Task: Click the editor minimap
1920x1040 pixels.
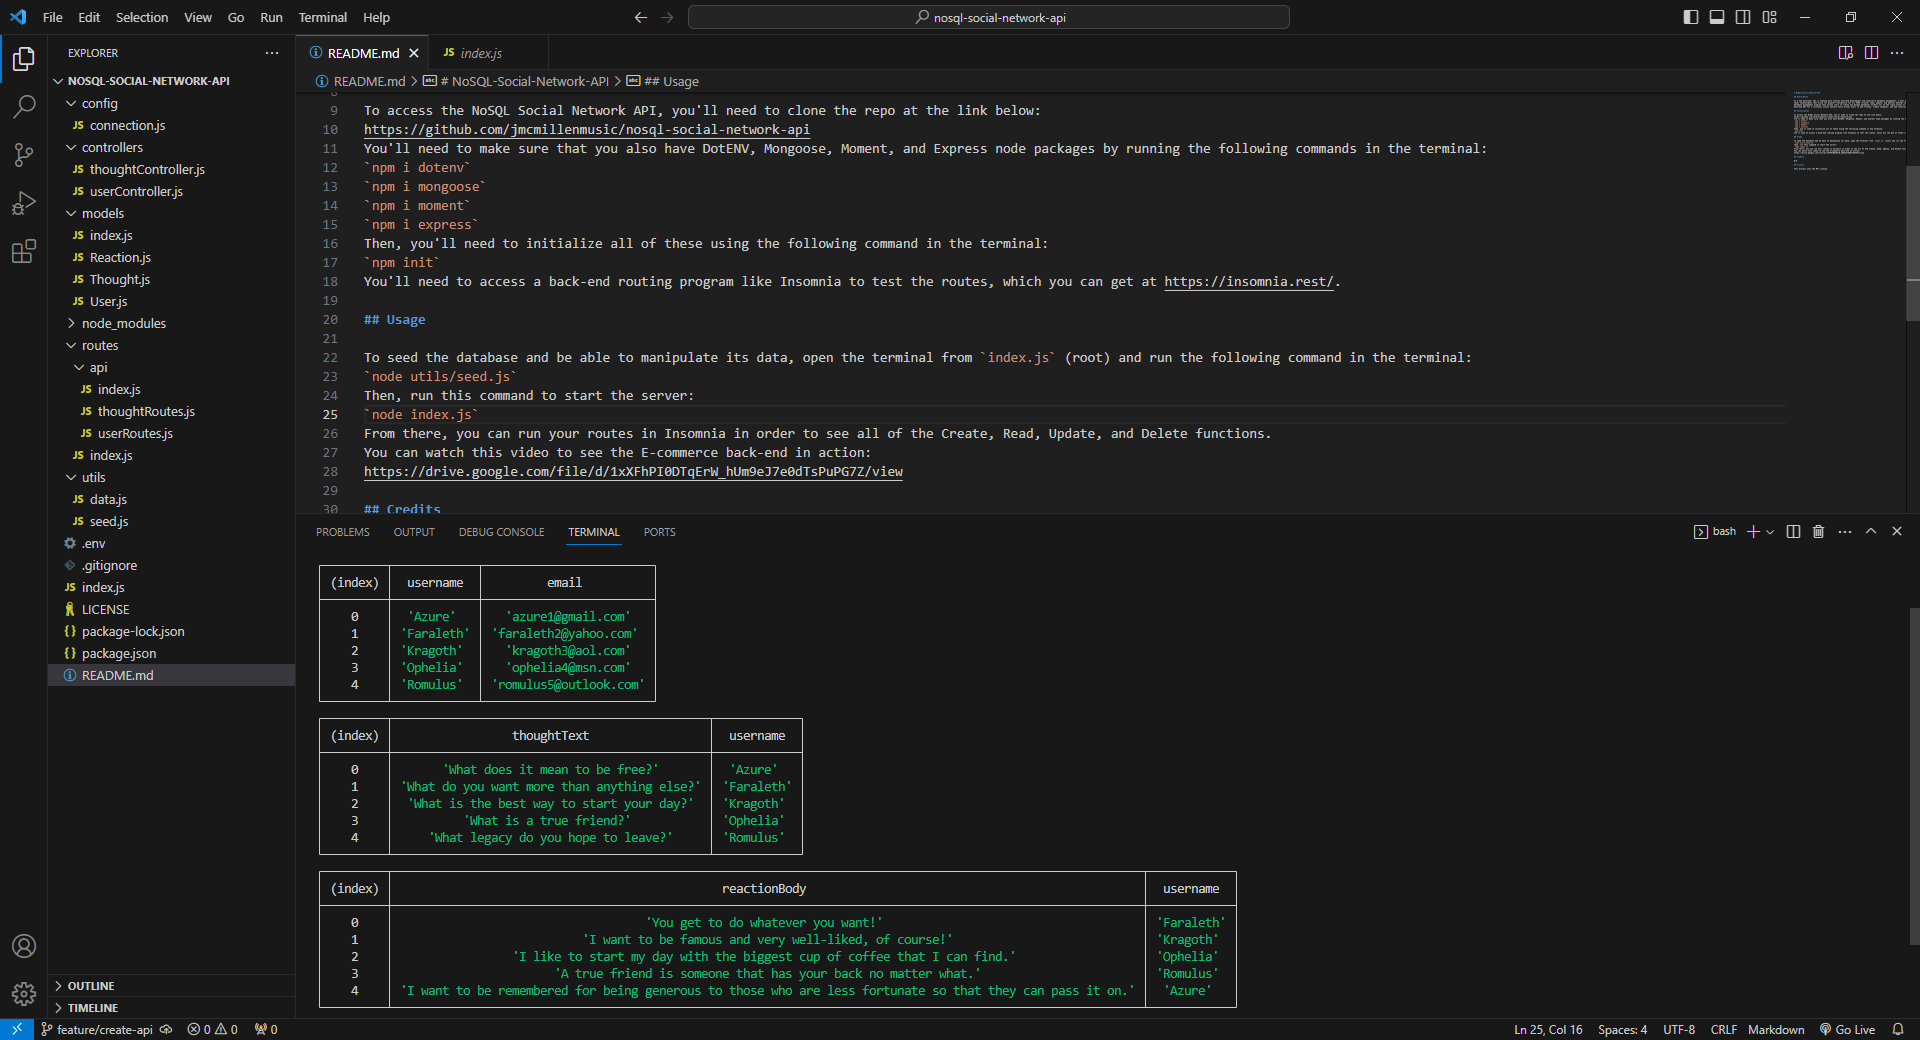Action: [x=1848, y=130]
